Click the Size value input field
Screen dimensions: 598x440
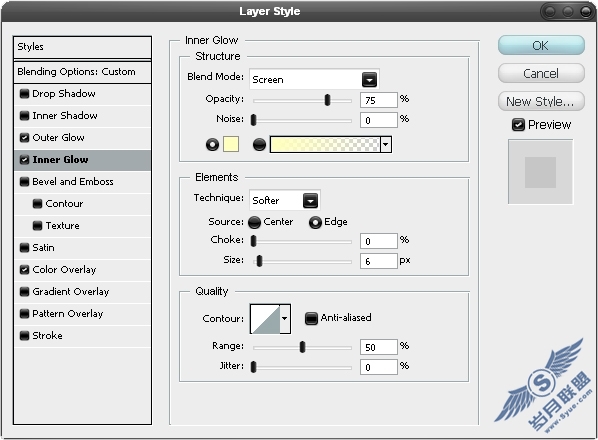(379, 261)
